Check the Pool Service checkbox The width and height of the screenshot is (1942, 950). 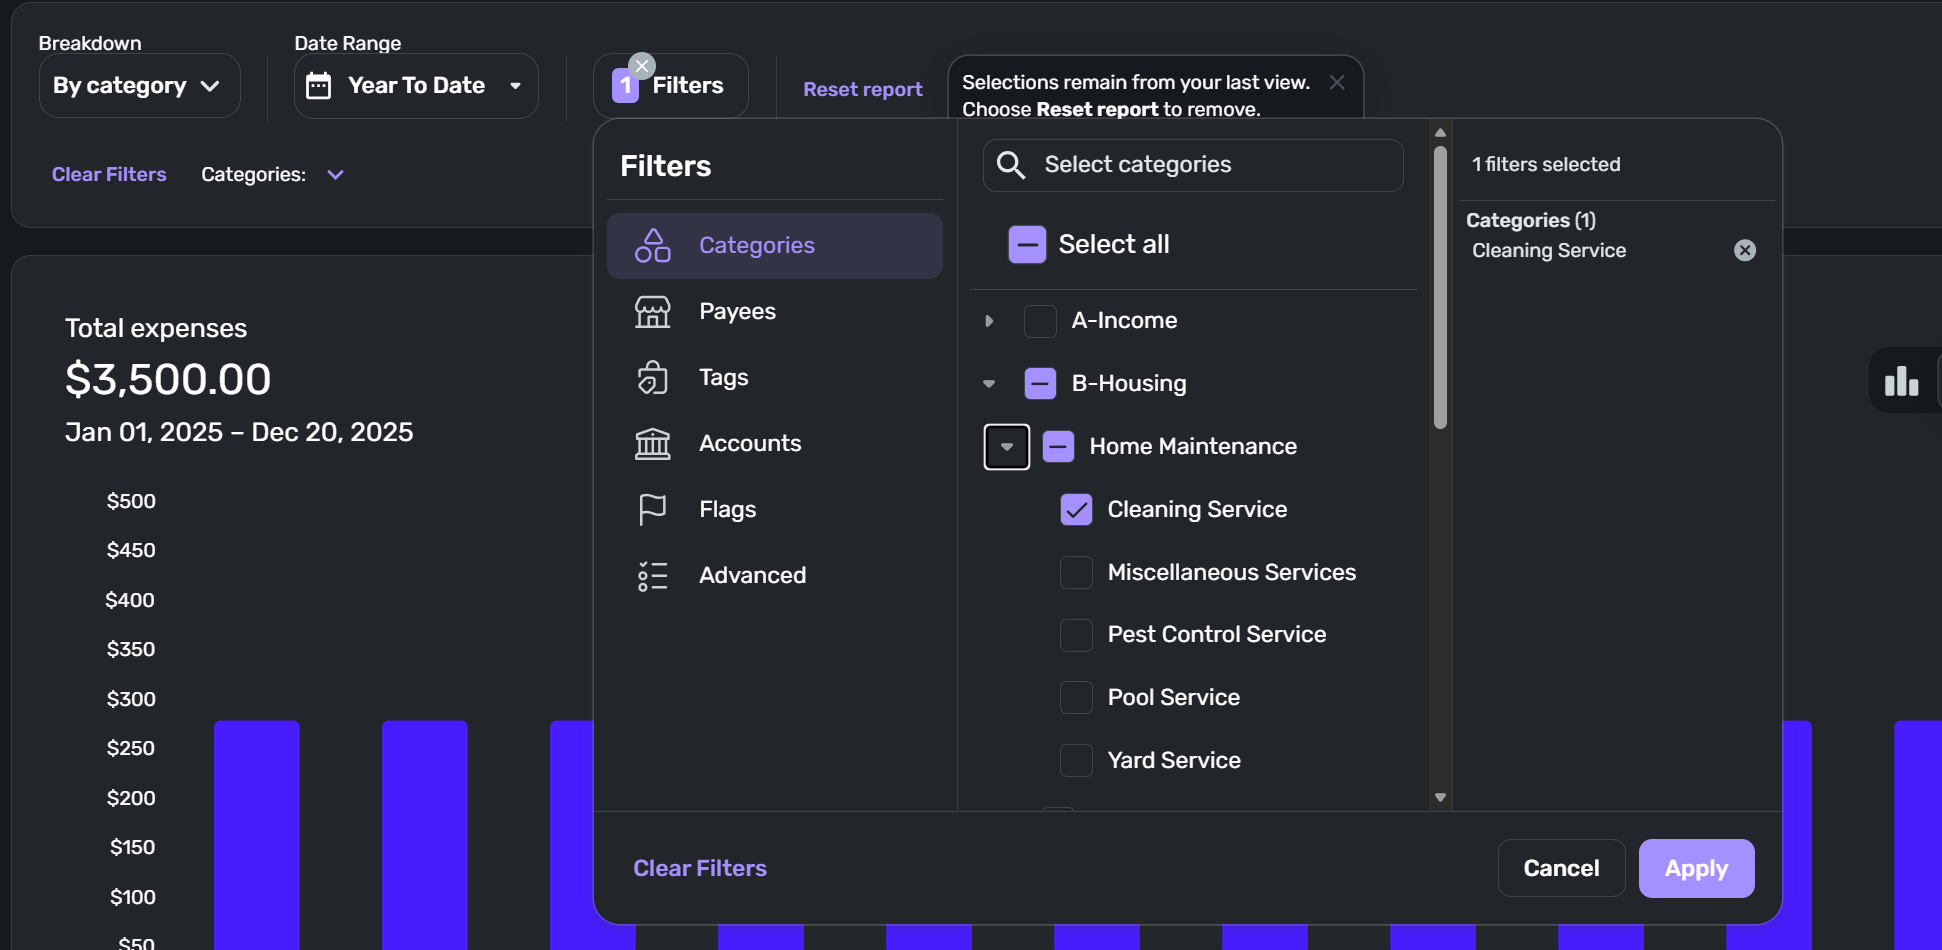(x=1076, y=698)
